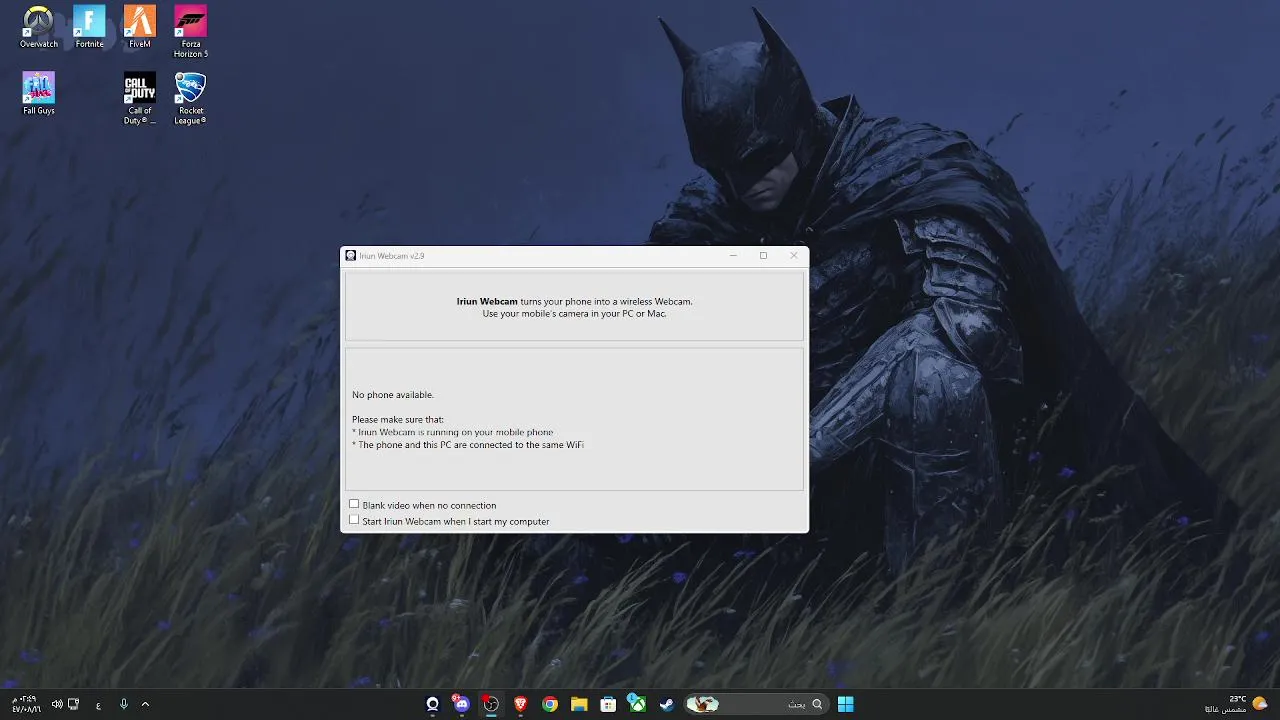Select the Forza Horizon 5 desktop icon
This screenshot has width=1280, height=720.
click(x=190, y=32)
